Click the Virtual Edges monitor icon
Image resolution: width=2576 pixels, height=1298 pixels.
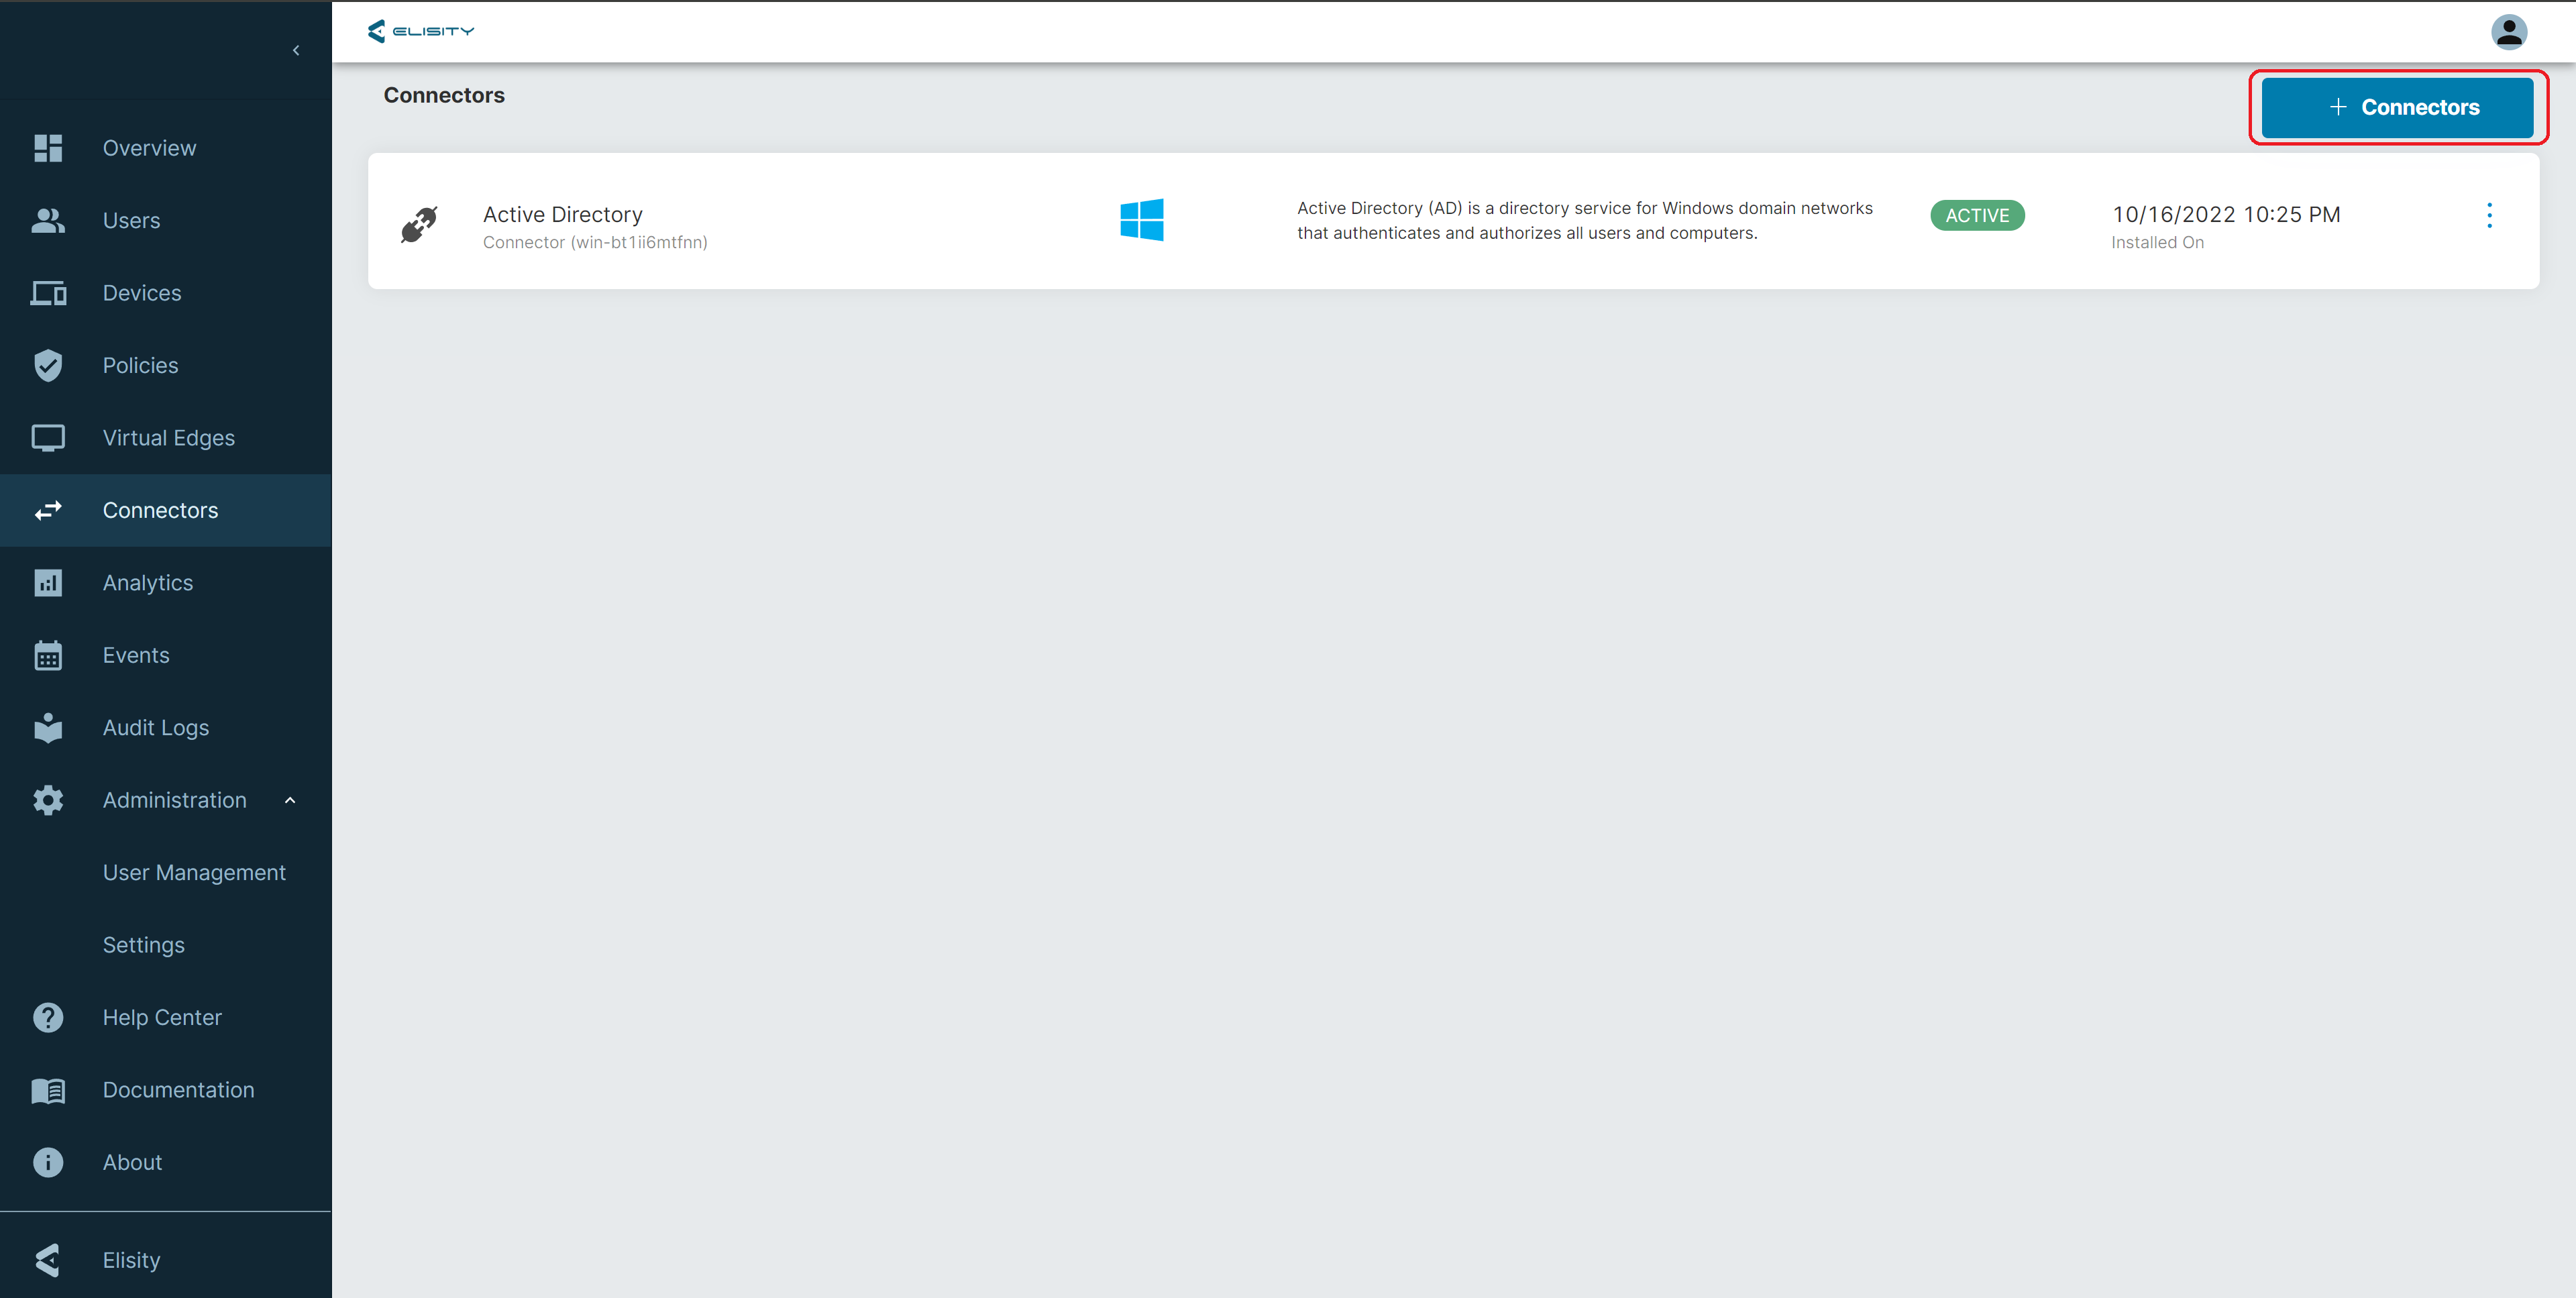[48, 438]
